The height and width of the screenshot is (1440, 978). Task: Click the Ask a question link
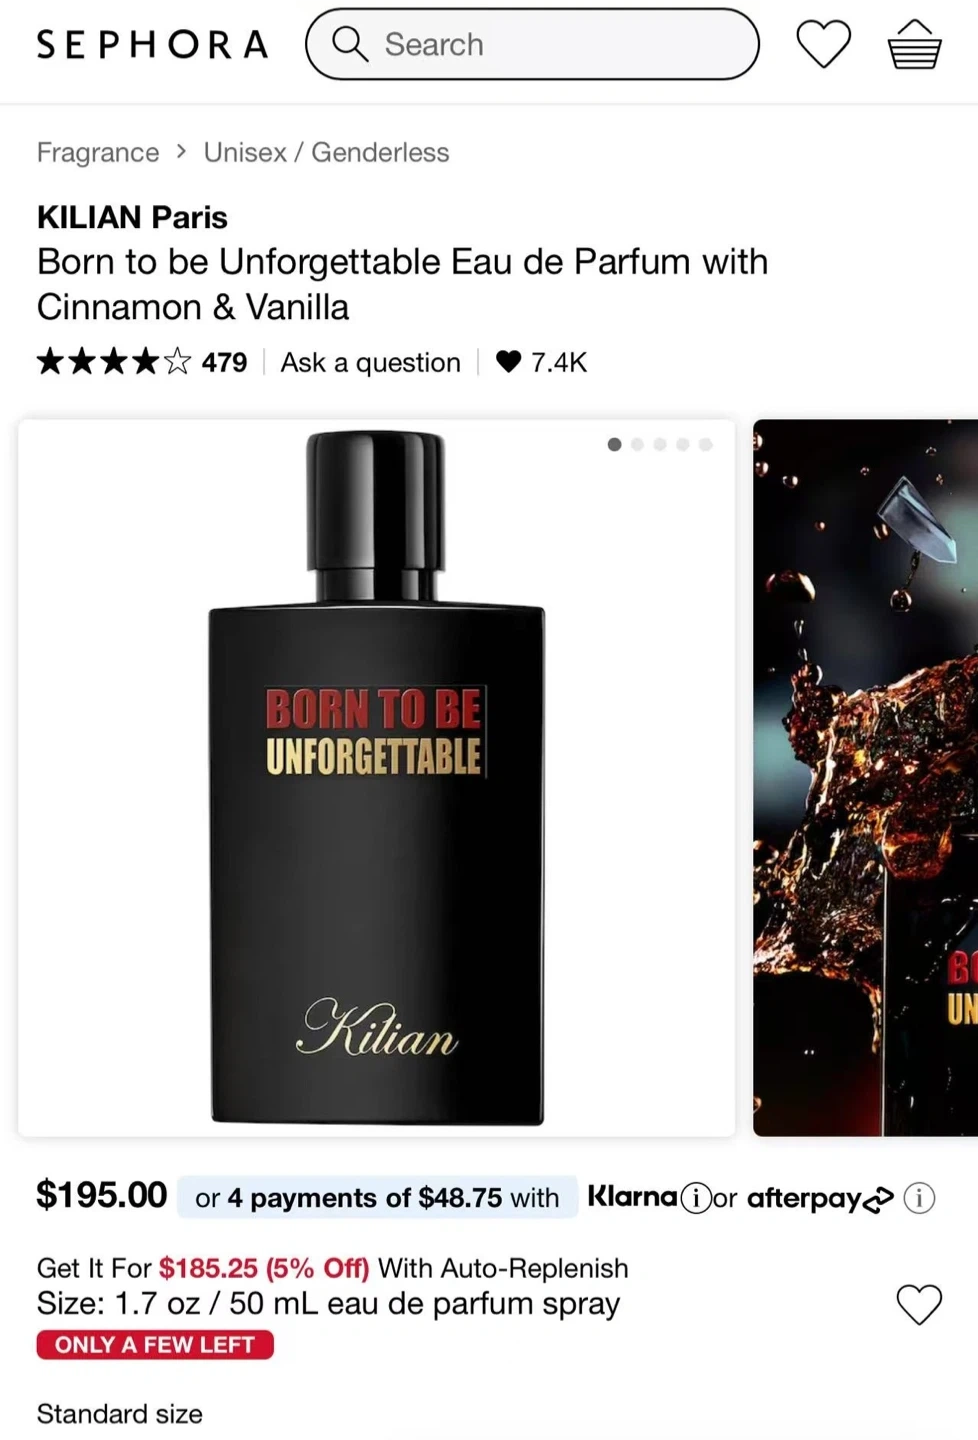tap(370, 362)
